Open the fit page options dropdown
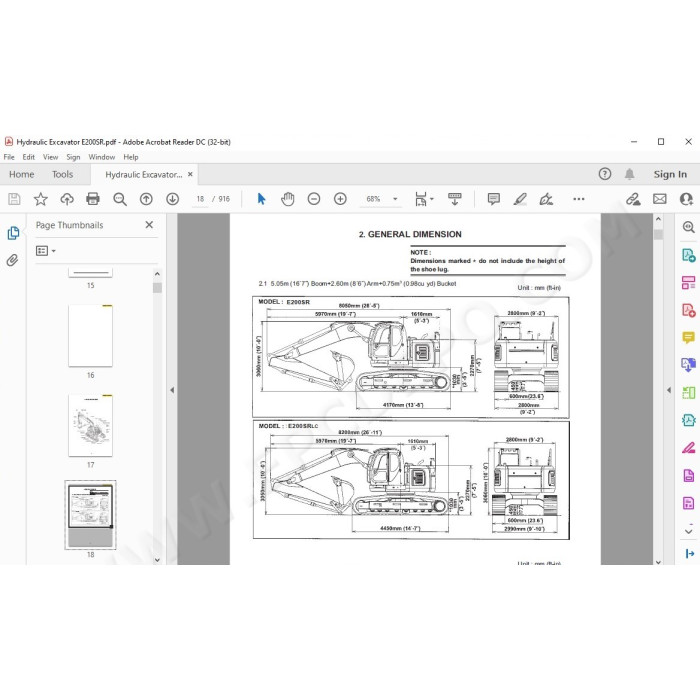 click(x=424, y=199)
